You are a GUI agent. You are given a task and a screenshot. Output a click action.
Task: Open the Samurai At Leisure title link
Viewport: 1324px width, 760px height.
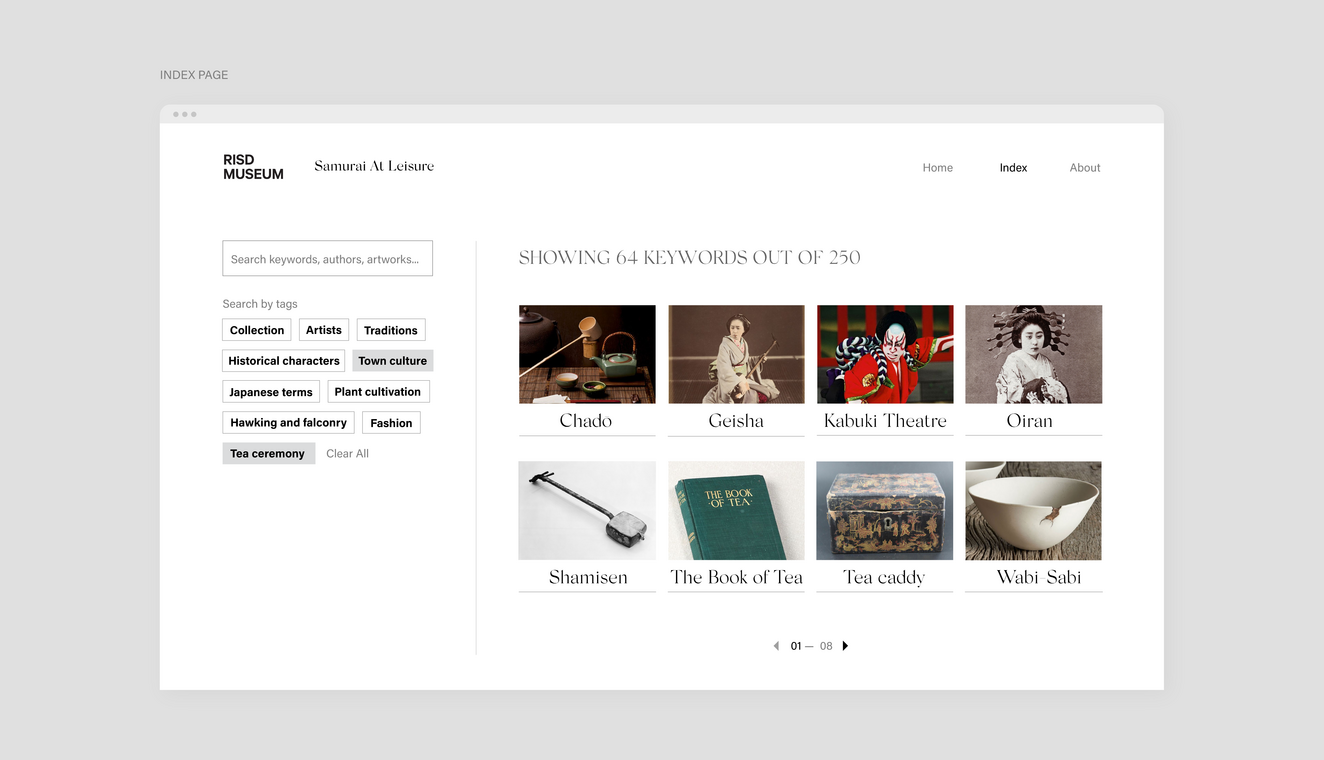pyautogui.click(x=374, y=166)
